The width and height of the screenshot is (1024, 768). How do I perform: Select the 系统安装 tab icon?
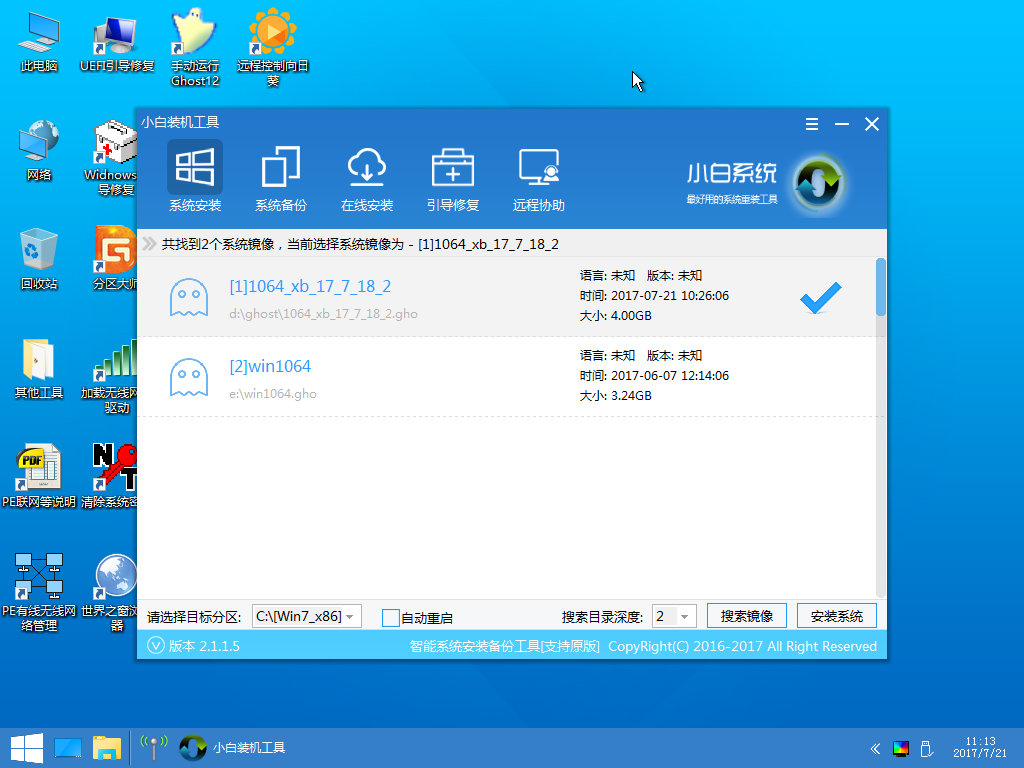tap(194, 167)
